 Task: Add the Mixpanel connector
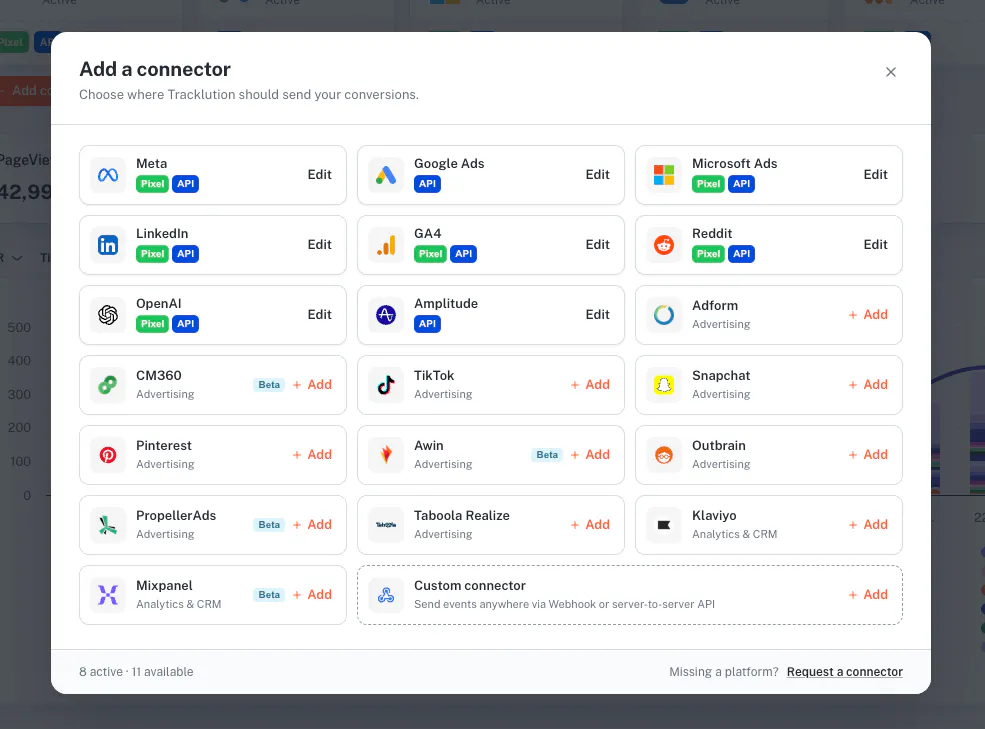tap(312, 595)
